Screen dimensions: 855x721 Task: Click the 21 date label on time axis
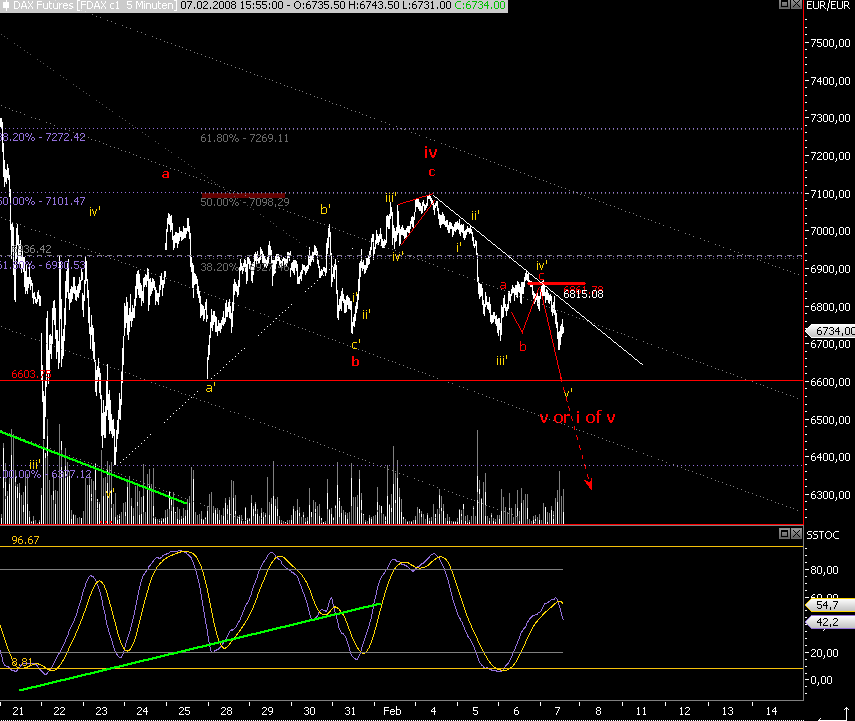point(18,711)
